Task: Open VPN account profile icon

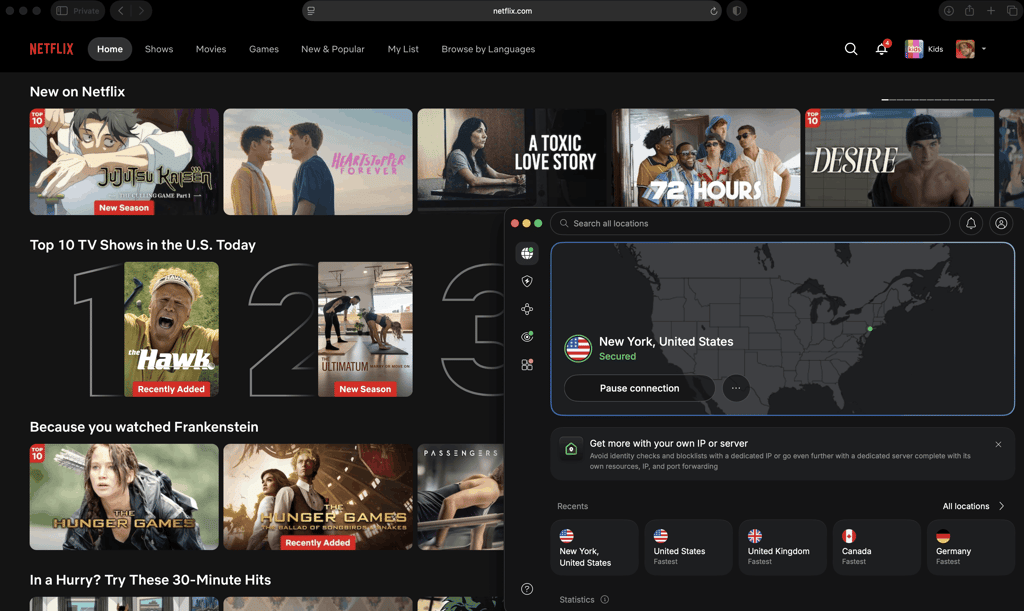Action: pyautogui.click(x=1001, y=223)
